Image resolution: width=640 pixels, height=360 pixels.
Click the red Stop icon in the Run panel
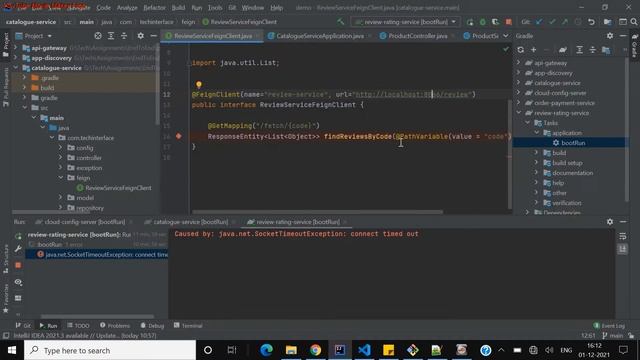[18, 265]
